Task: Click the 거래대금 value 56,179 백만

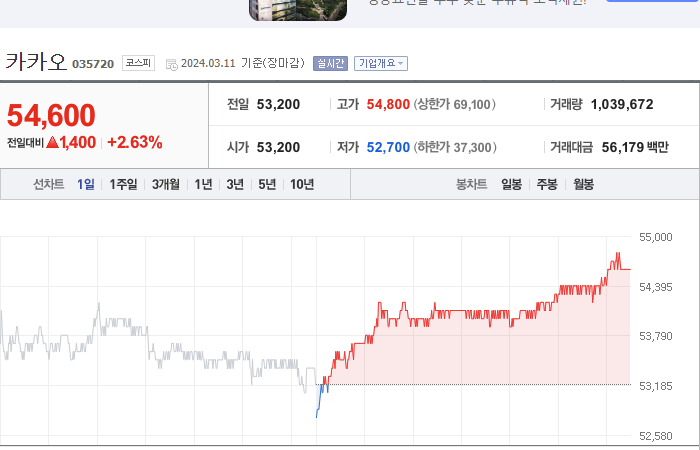Action: coord(635,147)
